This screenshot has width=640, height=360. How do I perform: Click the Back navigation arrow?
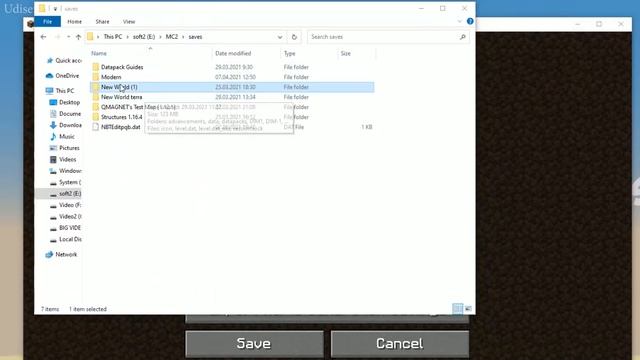click(x=44, y=37)
